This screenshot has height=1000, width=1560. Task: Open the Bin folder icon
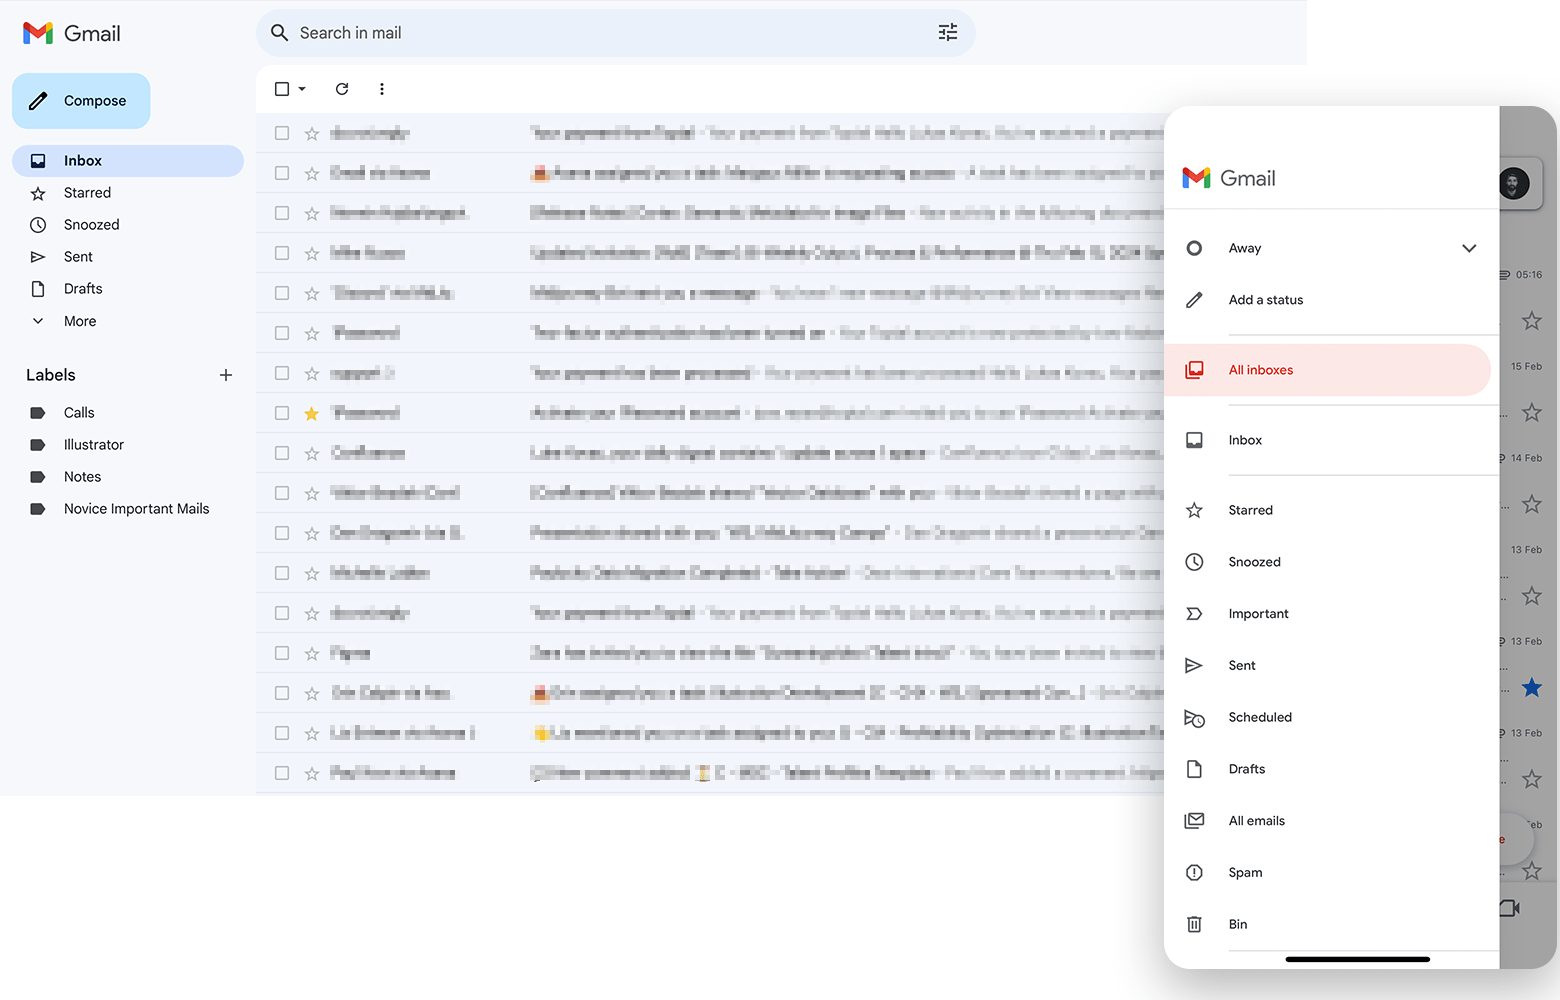pyautogui.click(x=1194, y=924)
